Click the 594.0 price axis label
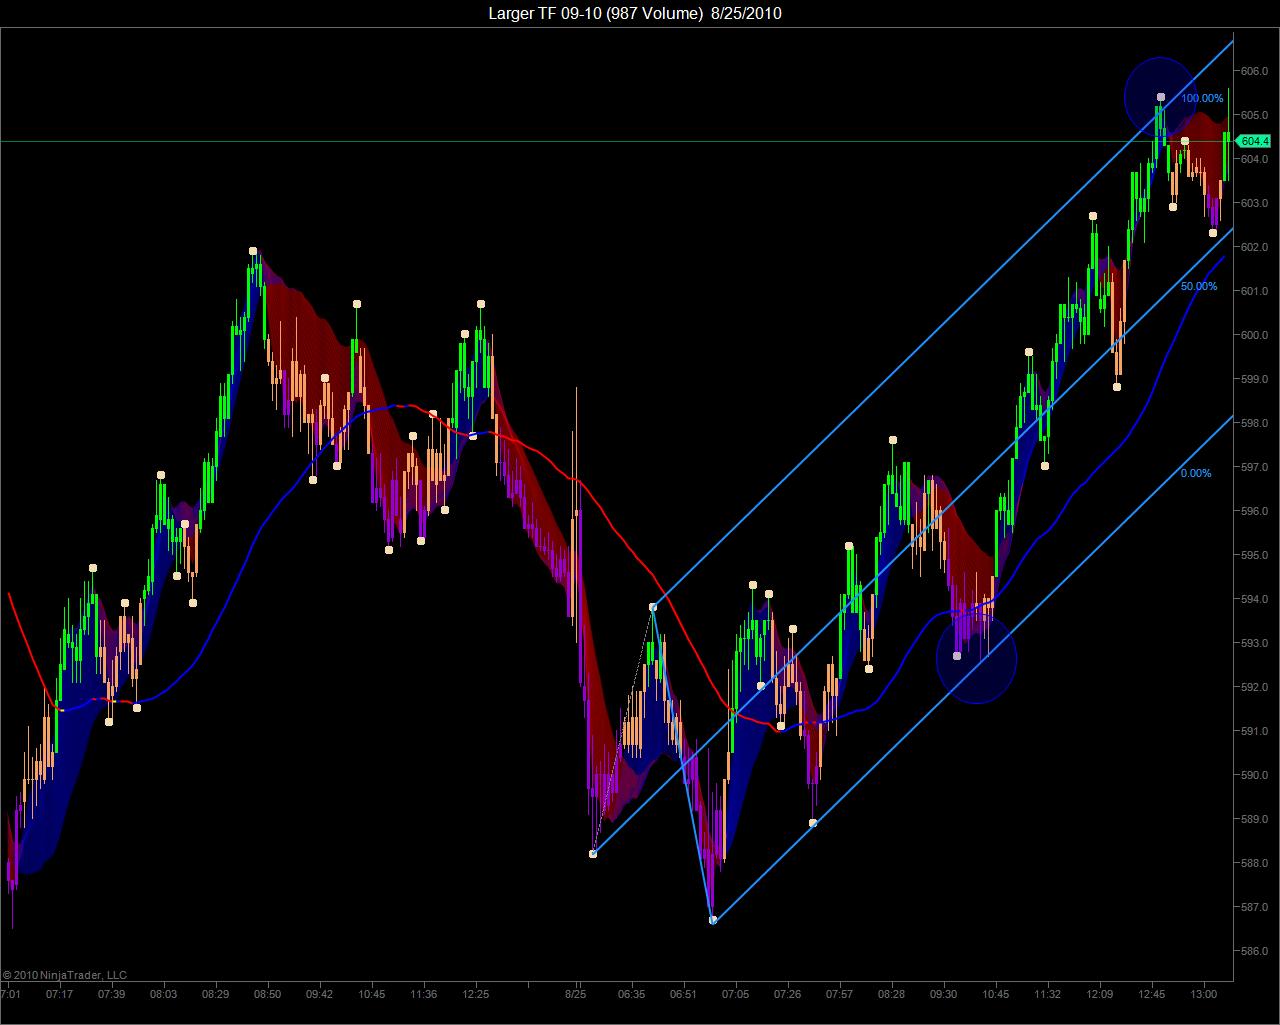This screenshot has width=1280, height=1025. [x=1254, y=599]
